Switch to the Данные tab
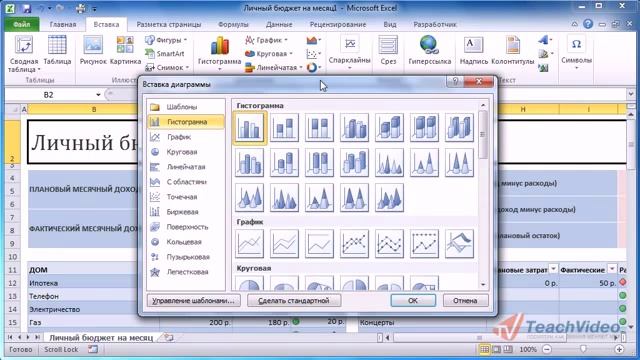The width and height of the screenshot is (640, 360). click(x=279, y=24)
